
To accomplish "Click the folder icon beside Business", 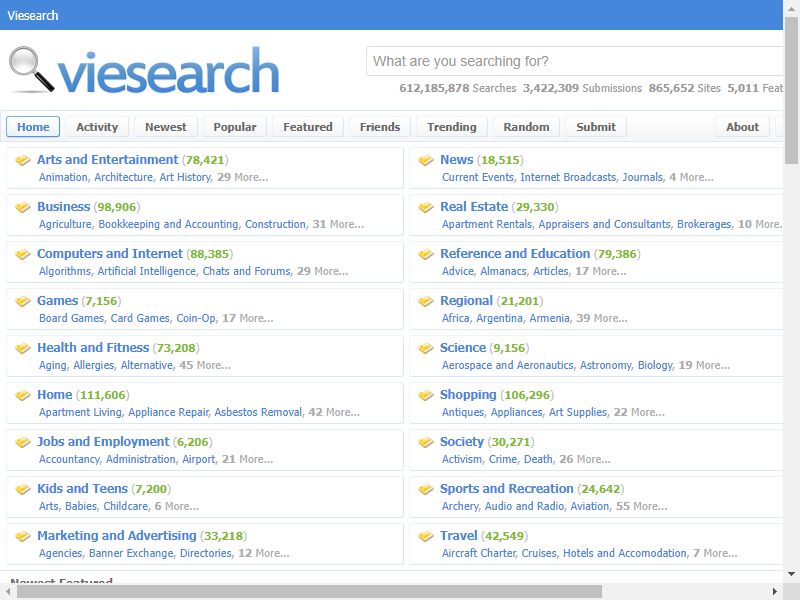I will point(23,207).
